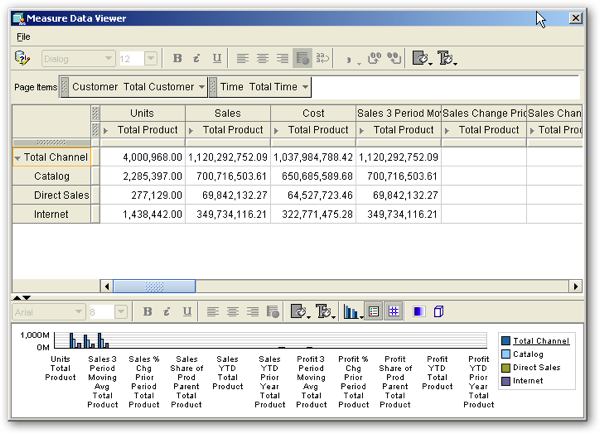Open the Time page item dropdown

tap(305, 87)
